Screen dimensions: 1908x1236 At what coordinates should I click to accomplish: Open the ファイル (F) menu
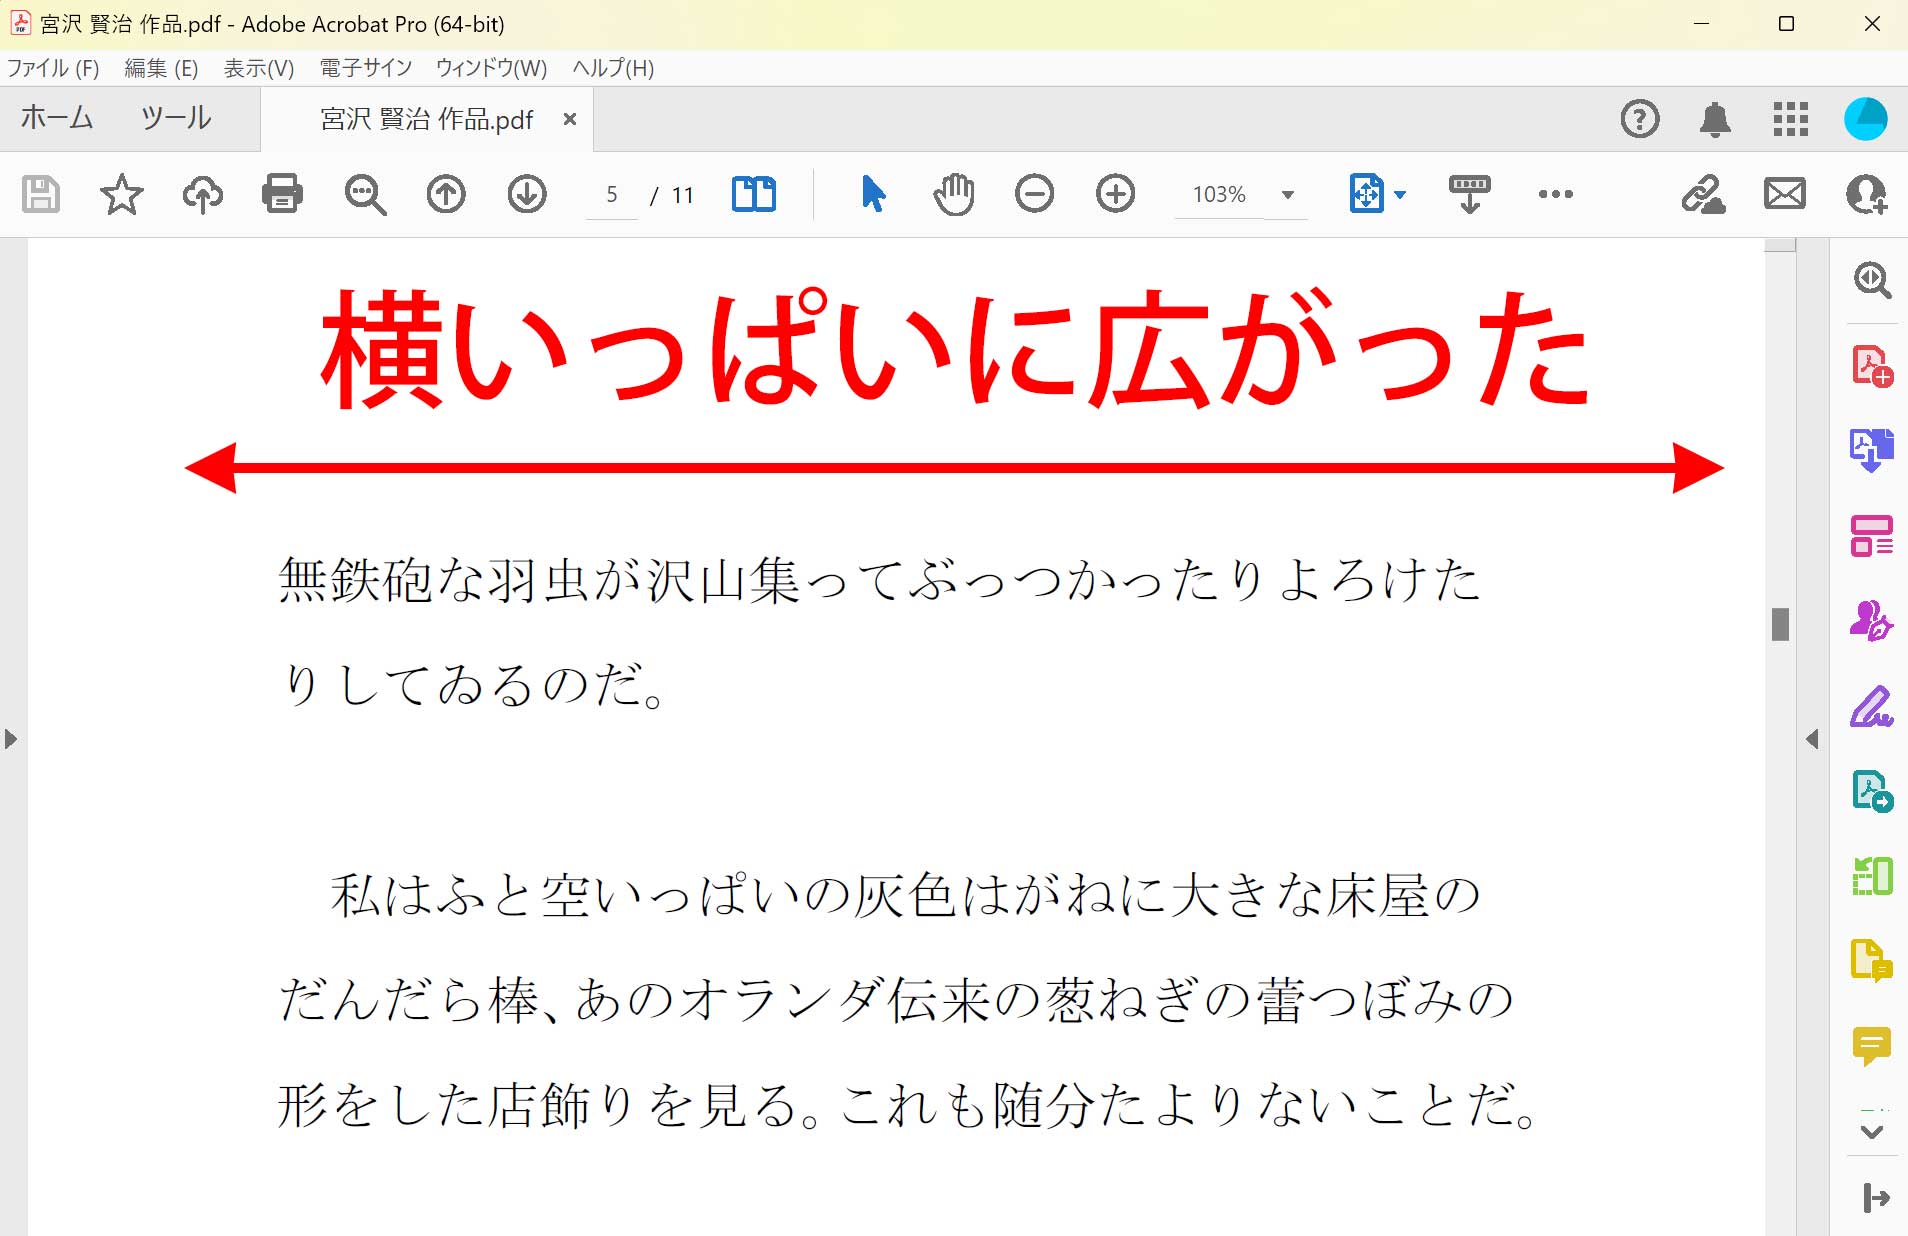(x=53, y=68)
